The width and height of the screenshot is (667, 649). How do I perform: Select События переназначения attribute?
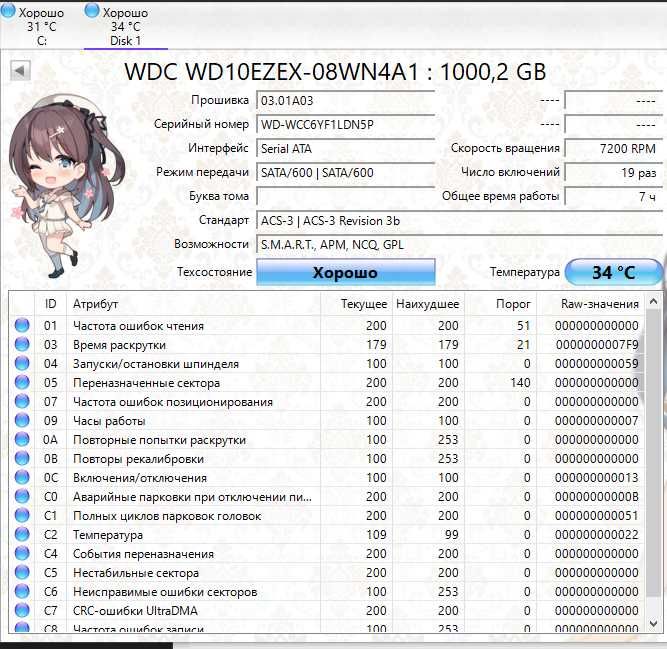pyautogui.click(x=143, y=554)
